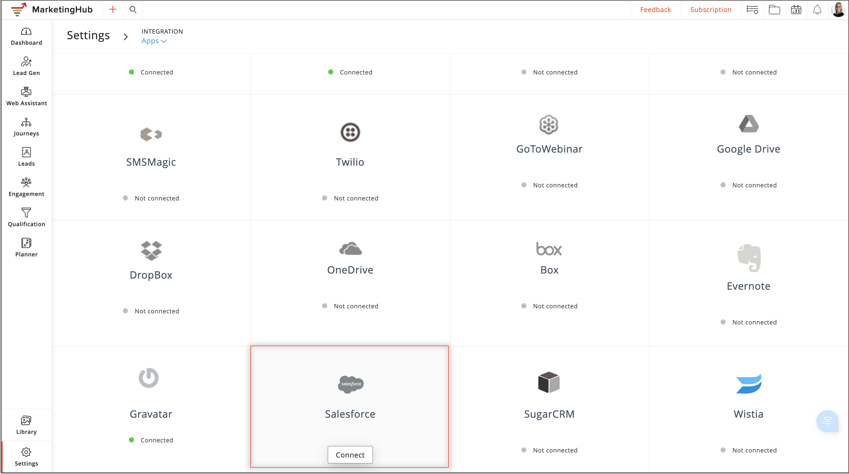Open the list view icon in header

point(752,9)
